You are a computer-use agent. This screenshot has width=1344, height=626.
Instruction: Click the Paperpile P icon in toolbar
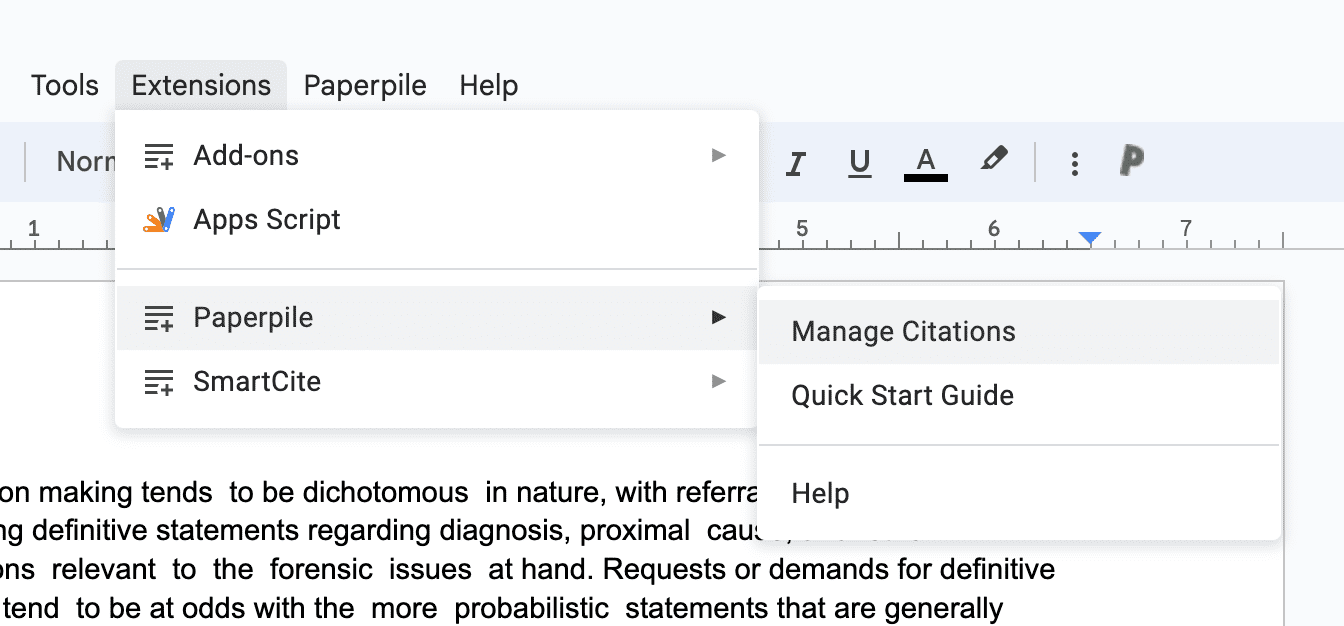[1131, 161]
